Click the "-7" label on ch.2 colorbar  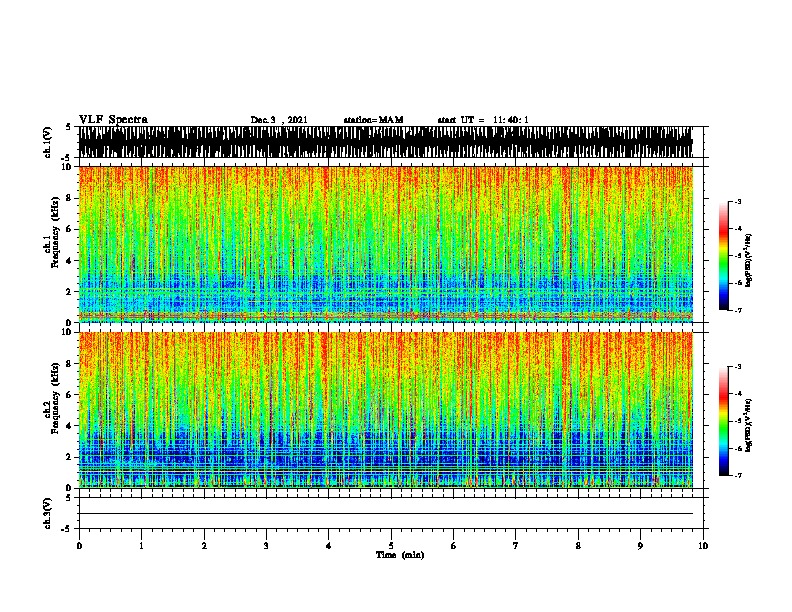tap(738, 475)
